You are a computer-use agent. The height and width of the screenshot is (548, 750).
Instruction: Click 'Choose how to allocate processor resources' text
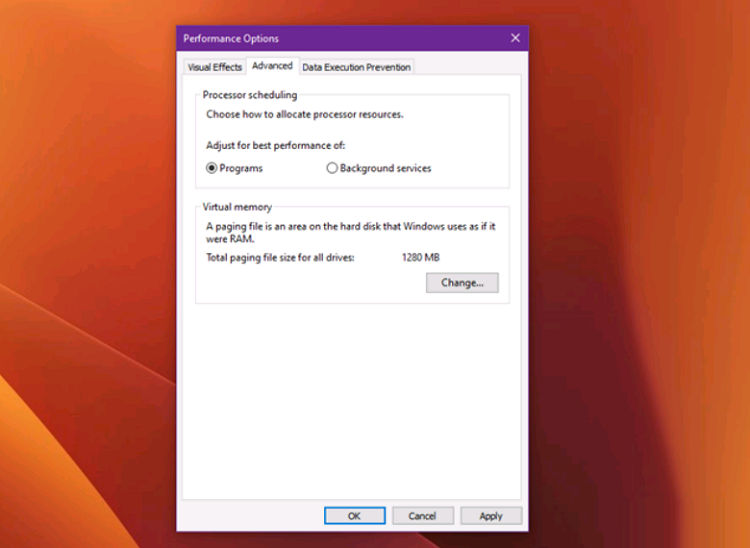(305, 114)
